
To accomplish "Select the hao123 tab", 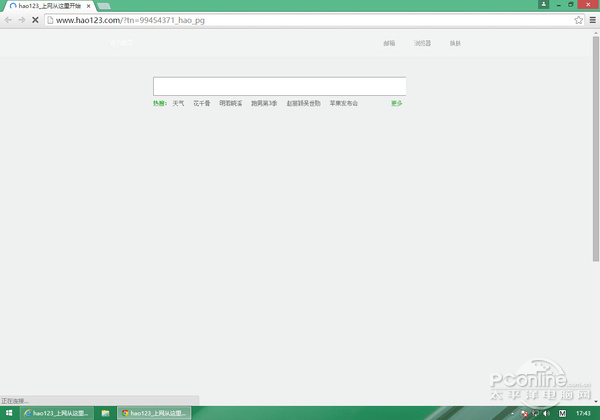I will click(49, 6).
